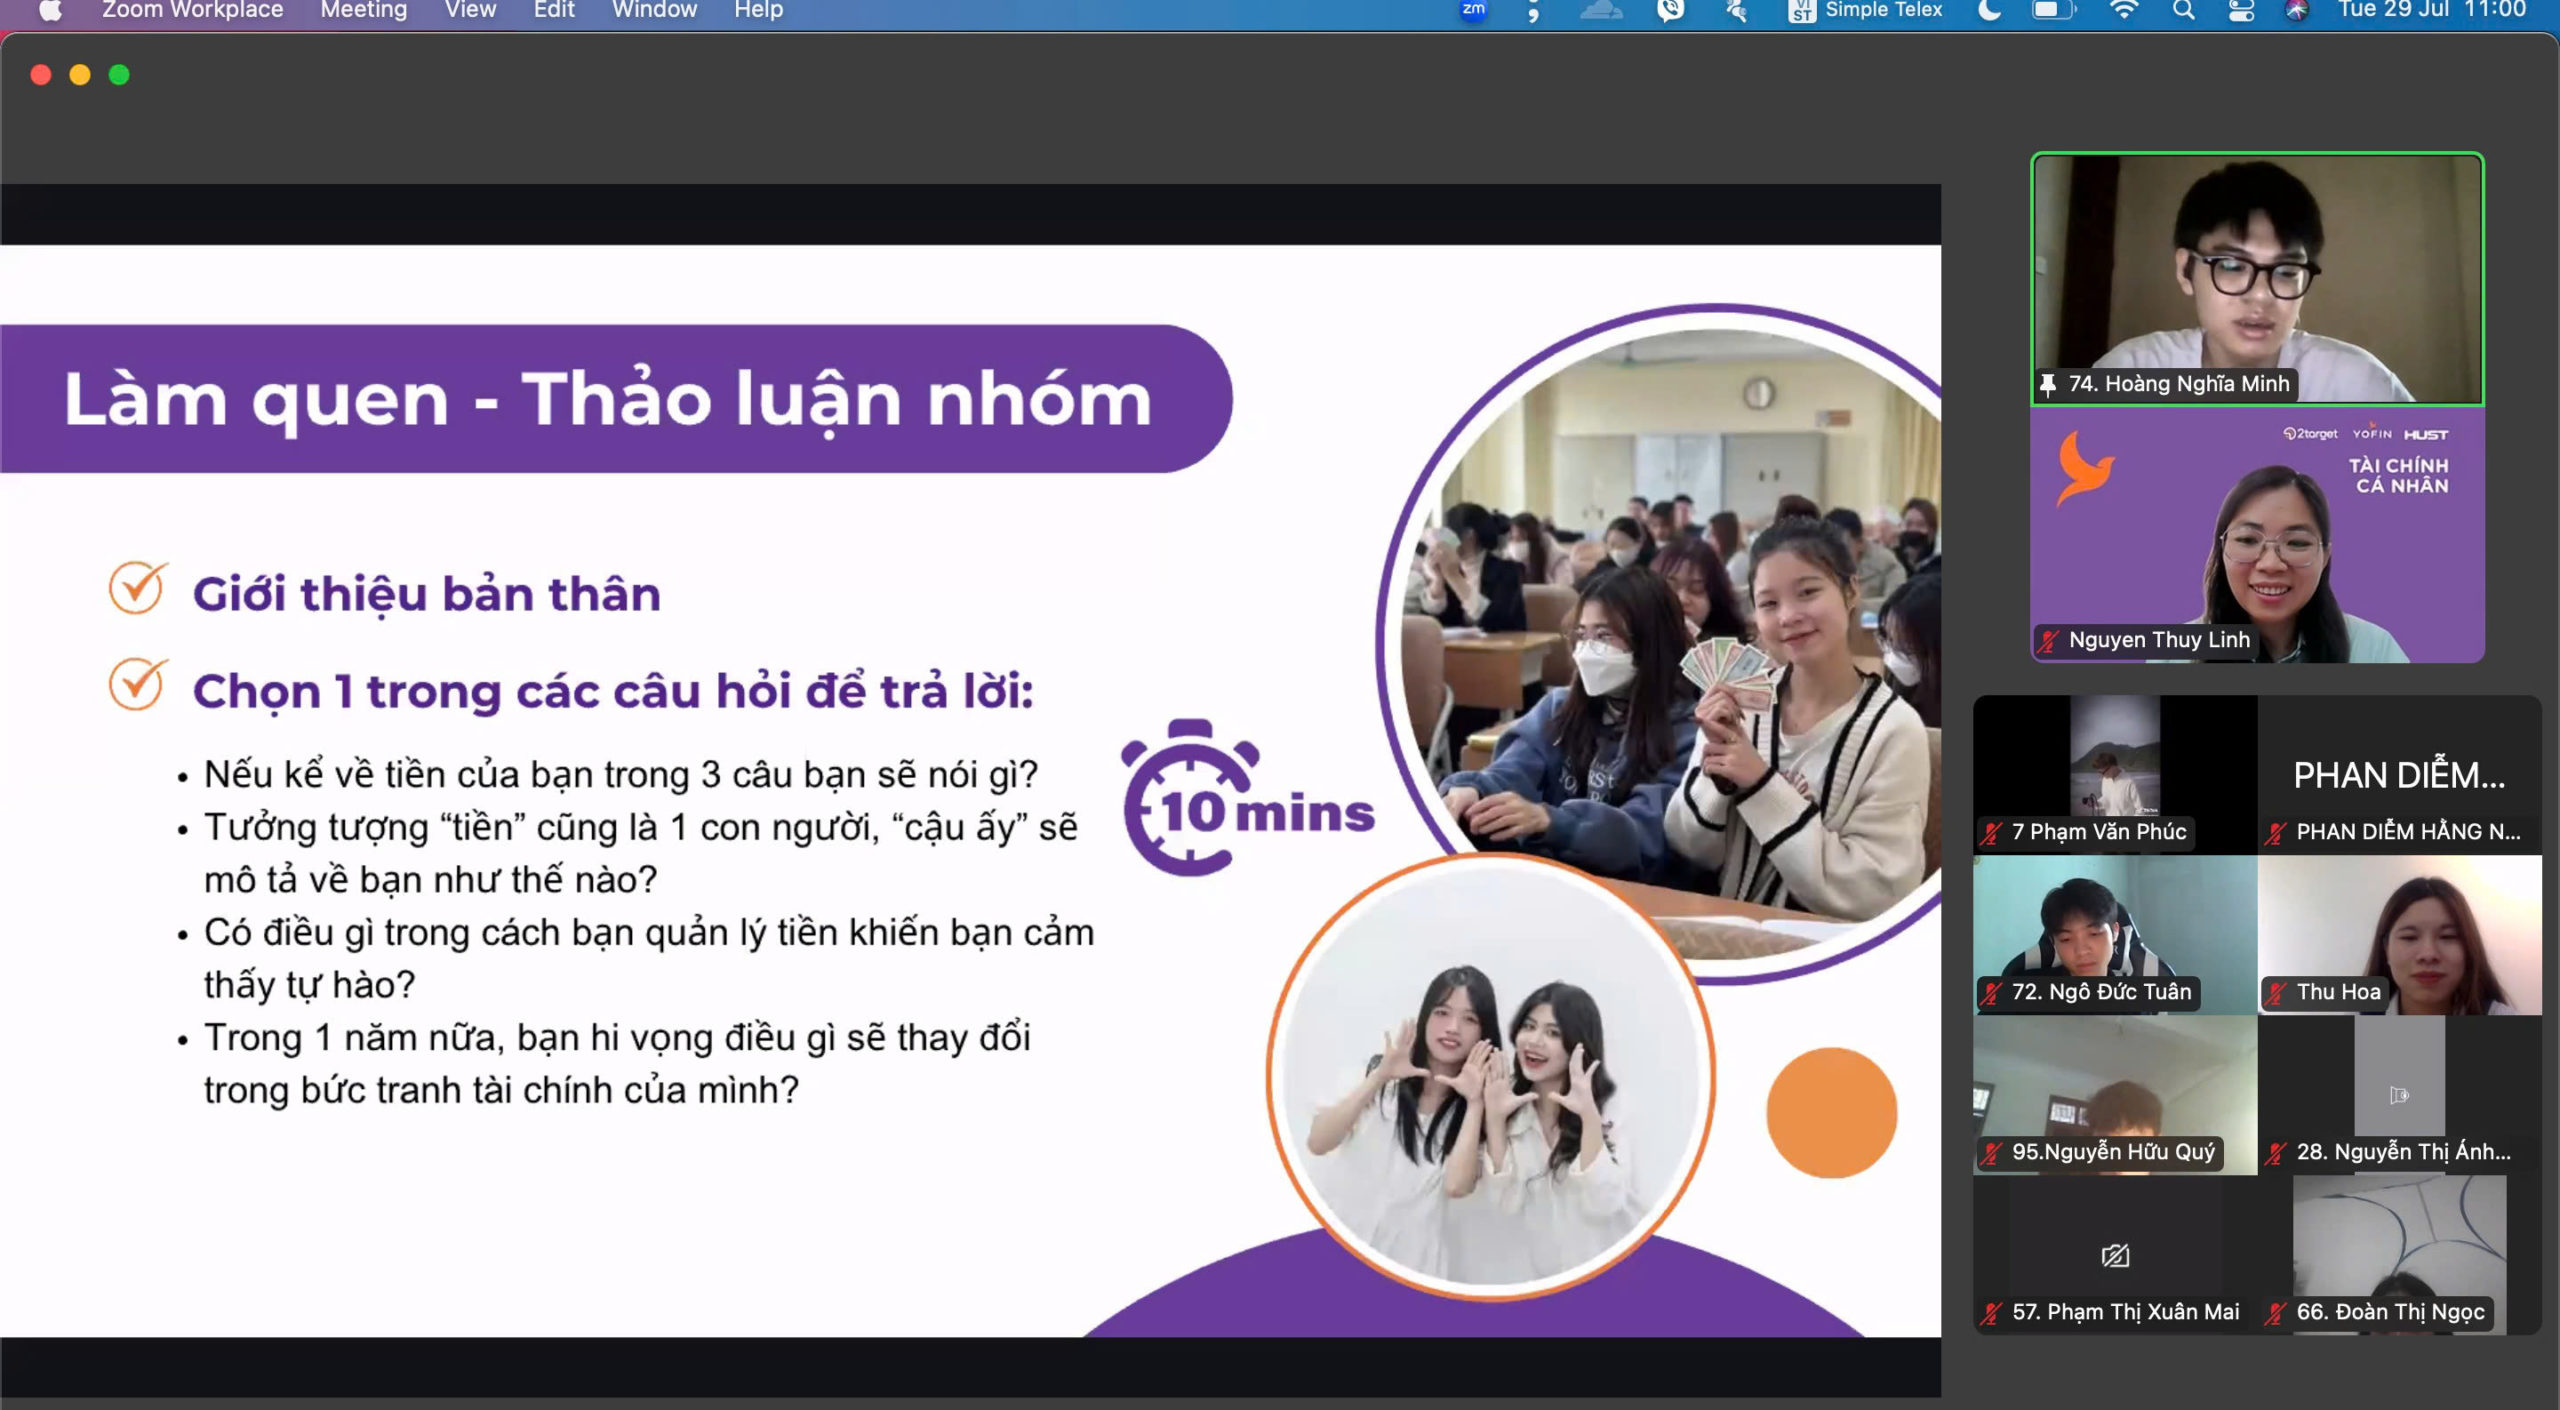Click muted mic icon beside PHAN DIỄM HẰNG N...
2560x1410 pixels.
[x=2276, y=832]
